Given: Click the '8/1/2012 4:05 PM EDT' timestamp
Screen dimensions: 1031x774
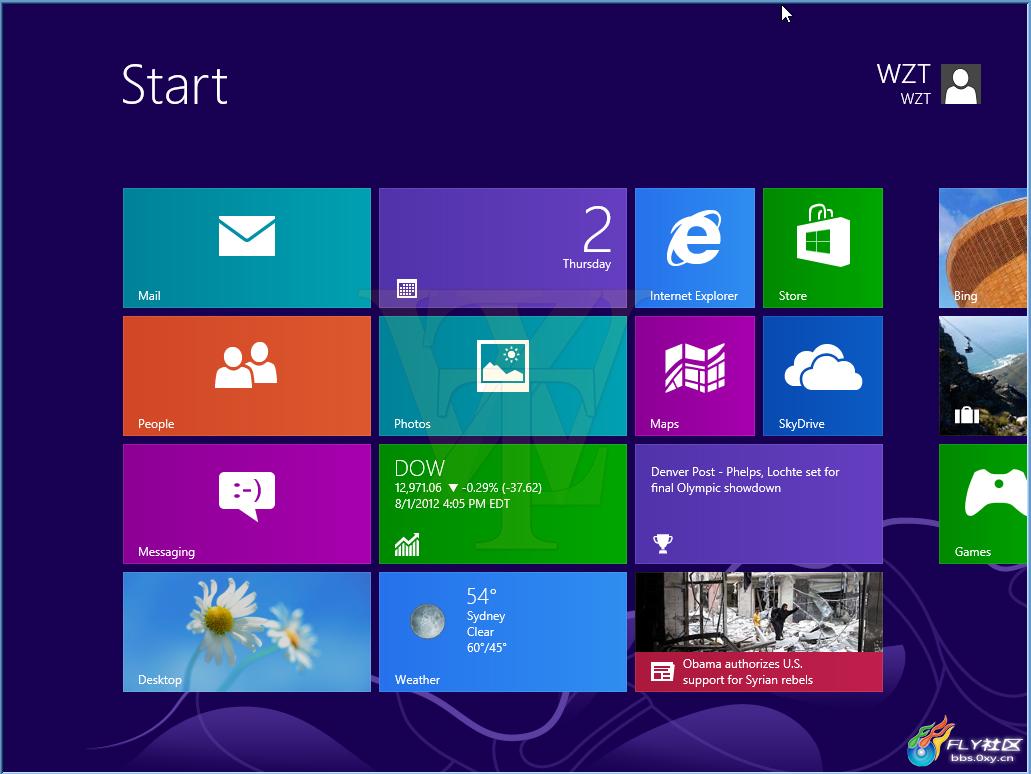Looking at the screenshot, I should pos(452,504).
